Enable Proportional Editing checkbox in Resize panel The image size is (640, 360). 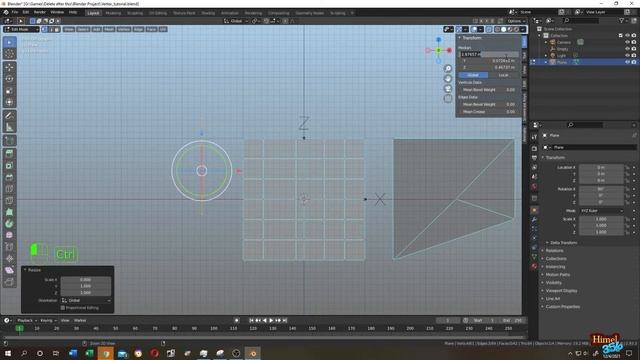click(x=63, y=308)
